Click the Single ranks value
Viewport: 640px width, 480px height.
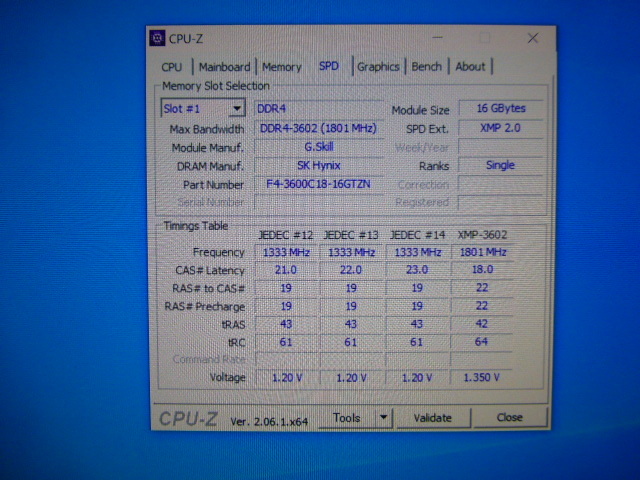point(501,165)
